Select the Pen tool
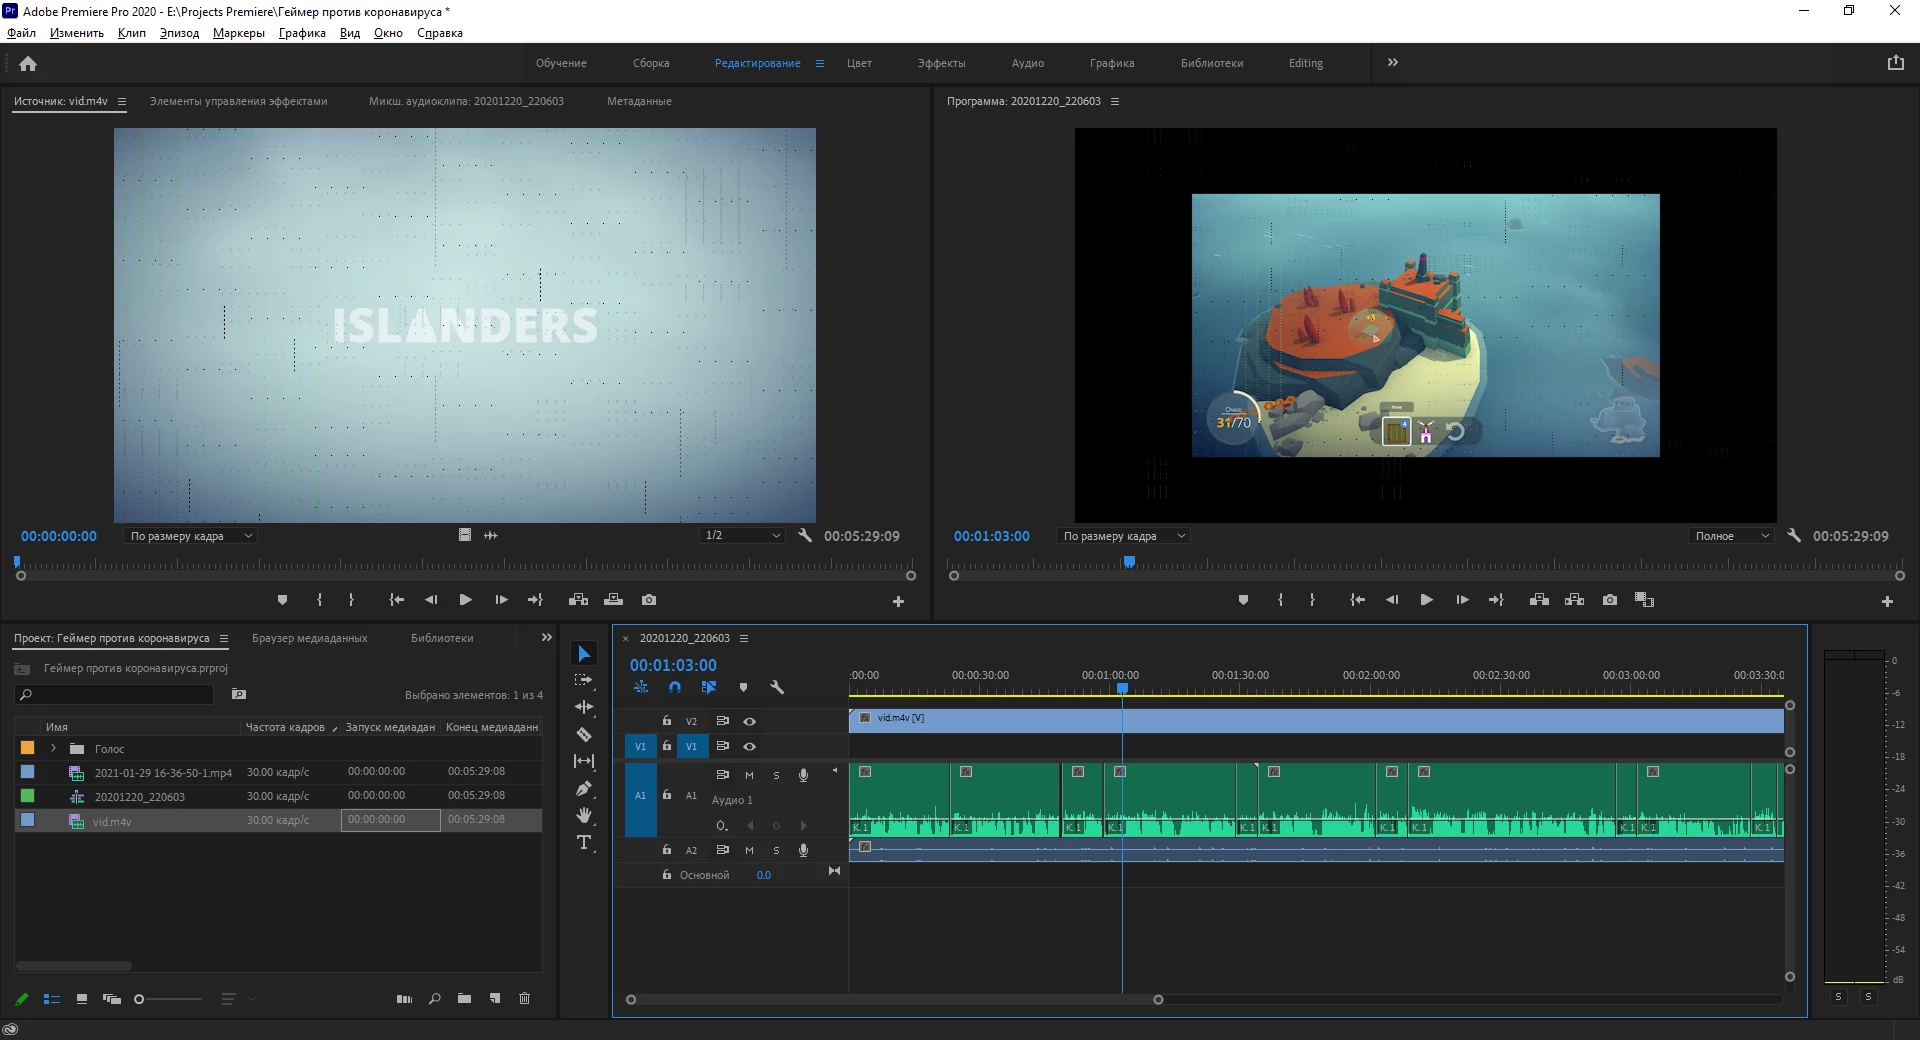Screen dimensions: 1920x1040 [584, 788]
